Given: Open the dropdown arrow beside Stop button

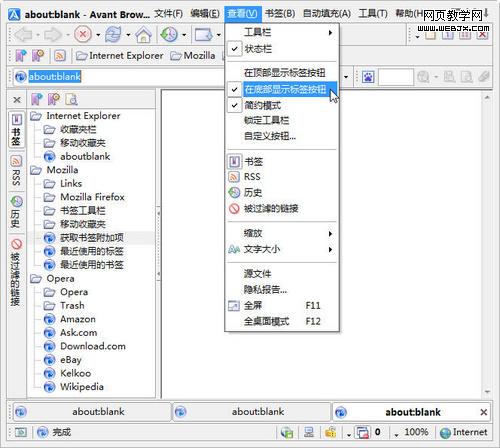Looking at the screenshot, I should click(x=98, y=35).
